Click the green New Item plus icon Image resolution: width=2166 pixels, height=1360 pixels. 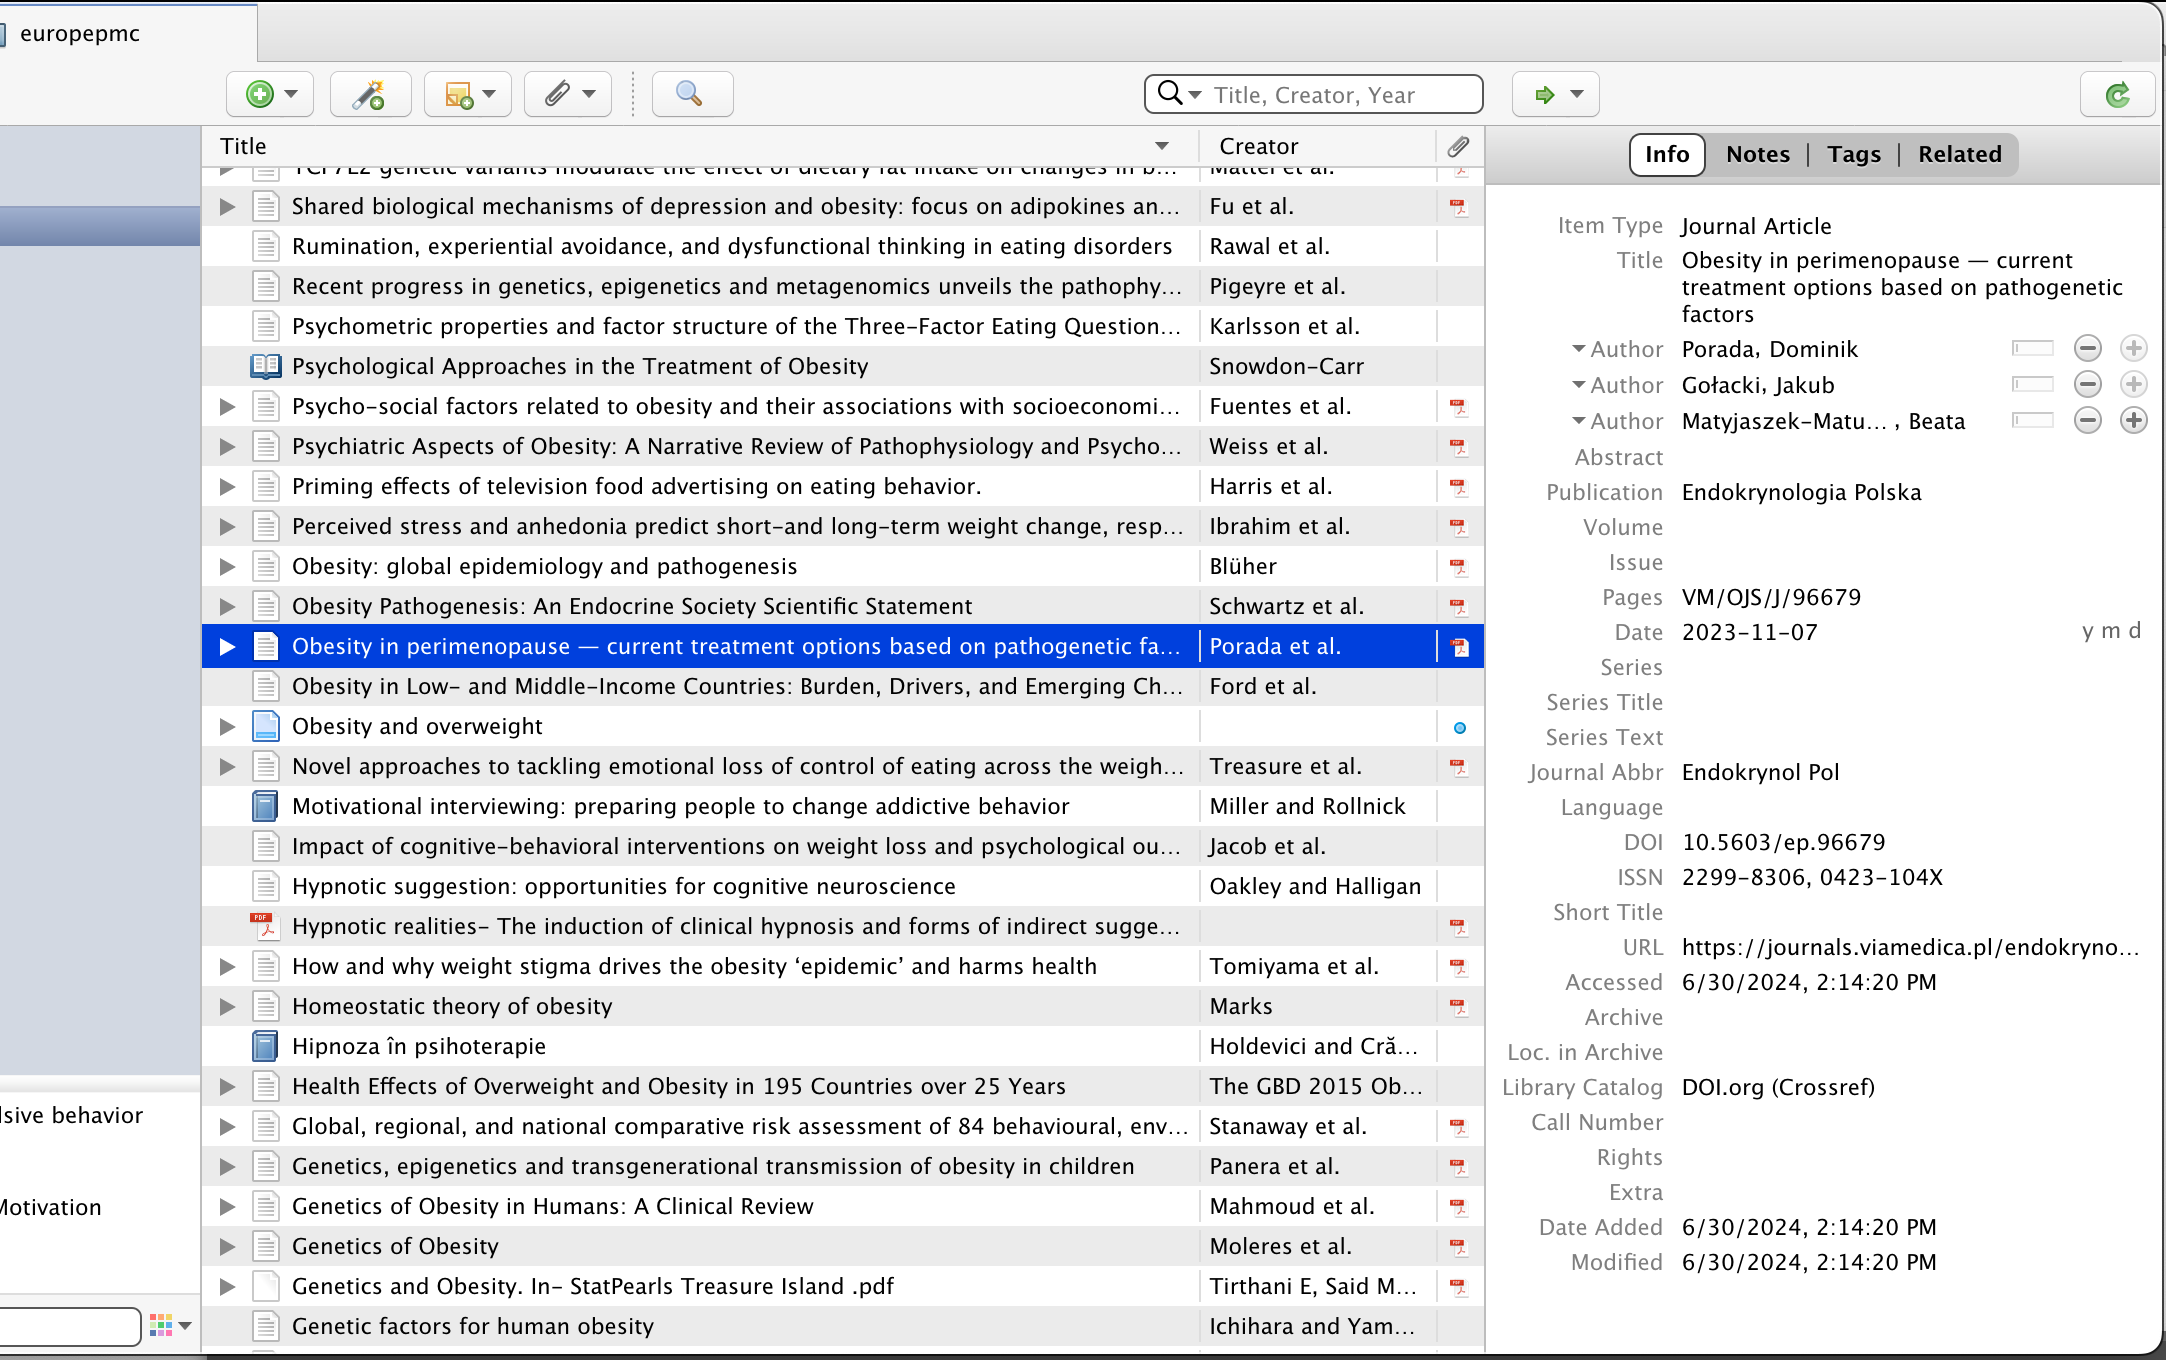point(260,94)
